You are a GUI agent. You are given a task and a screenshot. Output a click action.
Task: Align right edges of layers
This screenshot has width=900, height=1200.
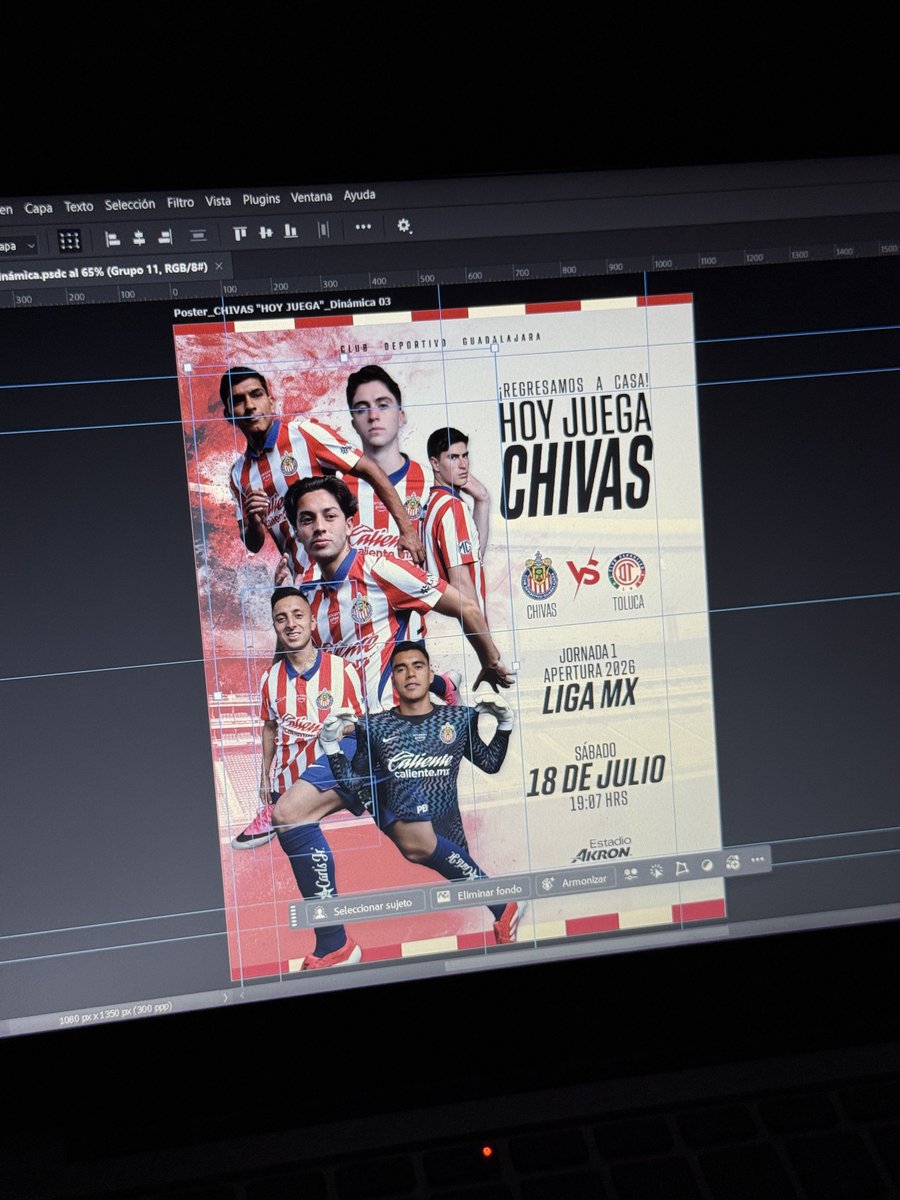[x=165, y=236]
